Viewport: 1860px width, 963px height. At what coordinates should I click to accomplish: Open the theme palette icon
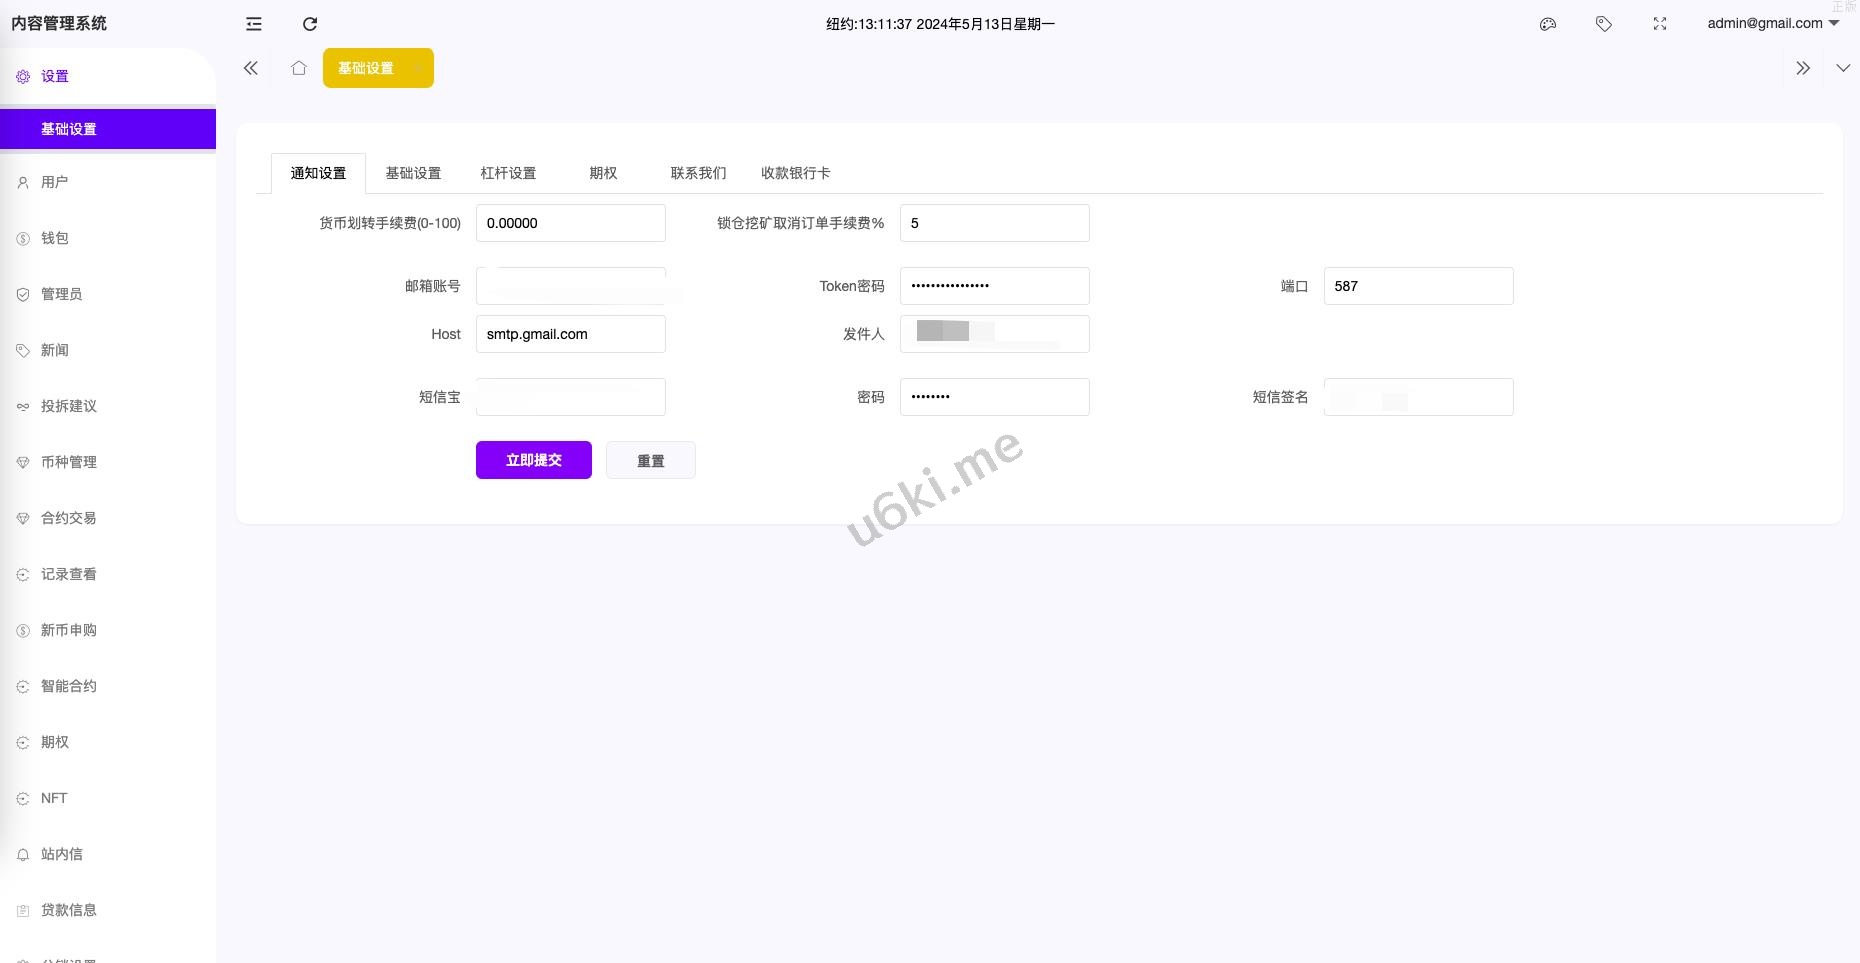1548,24
